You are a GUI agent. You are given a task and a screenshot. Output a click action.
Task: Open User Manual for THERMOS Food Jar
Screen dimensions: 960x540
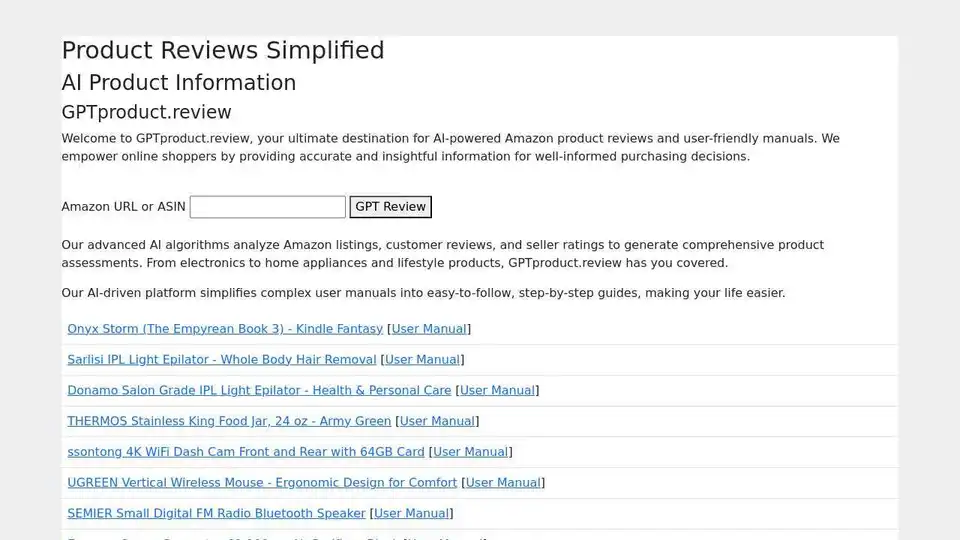click(437, 421)
